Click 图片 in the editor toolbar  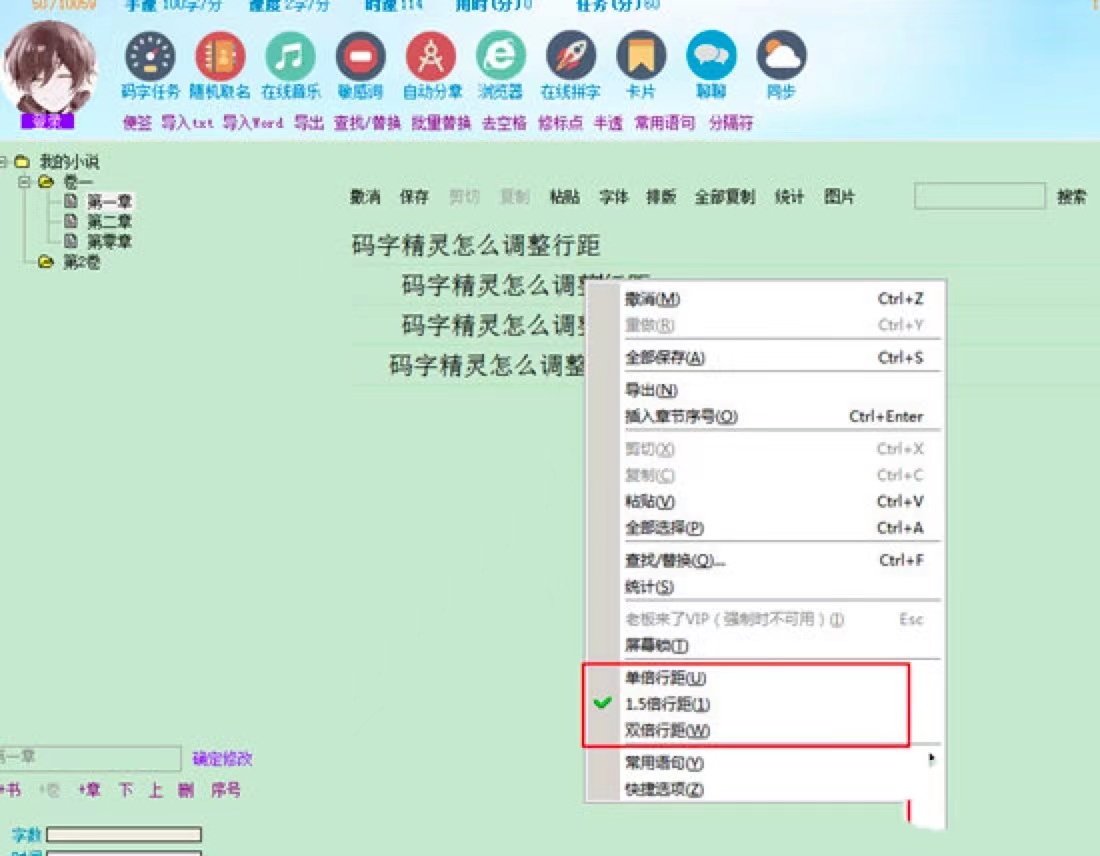(839, 197)
